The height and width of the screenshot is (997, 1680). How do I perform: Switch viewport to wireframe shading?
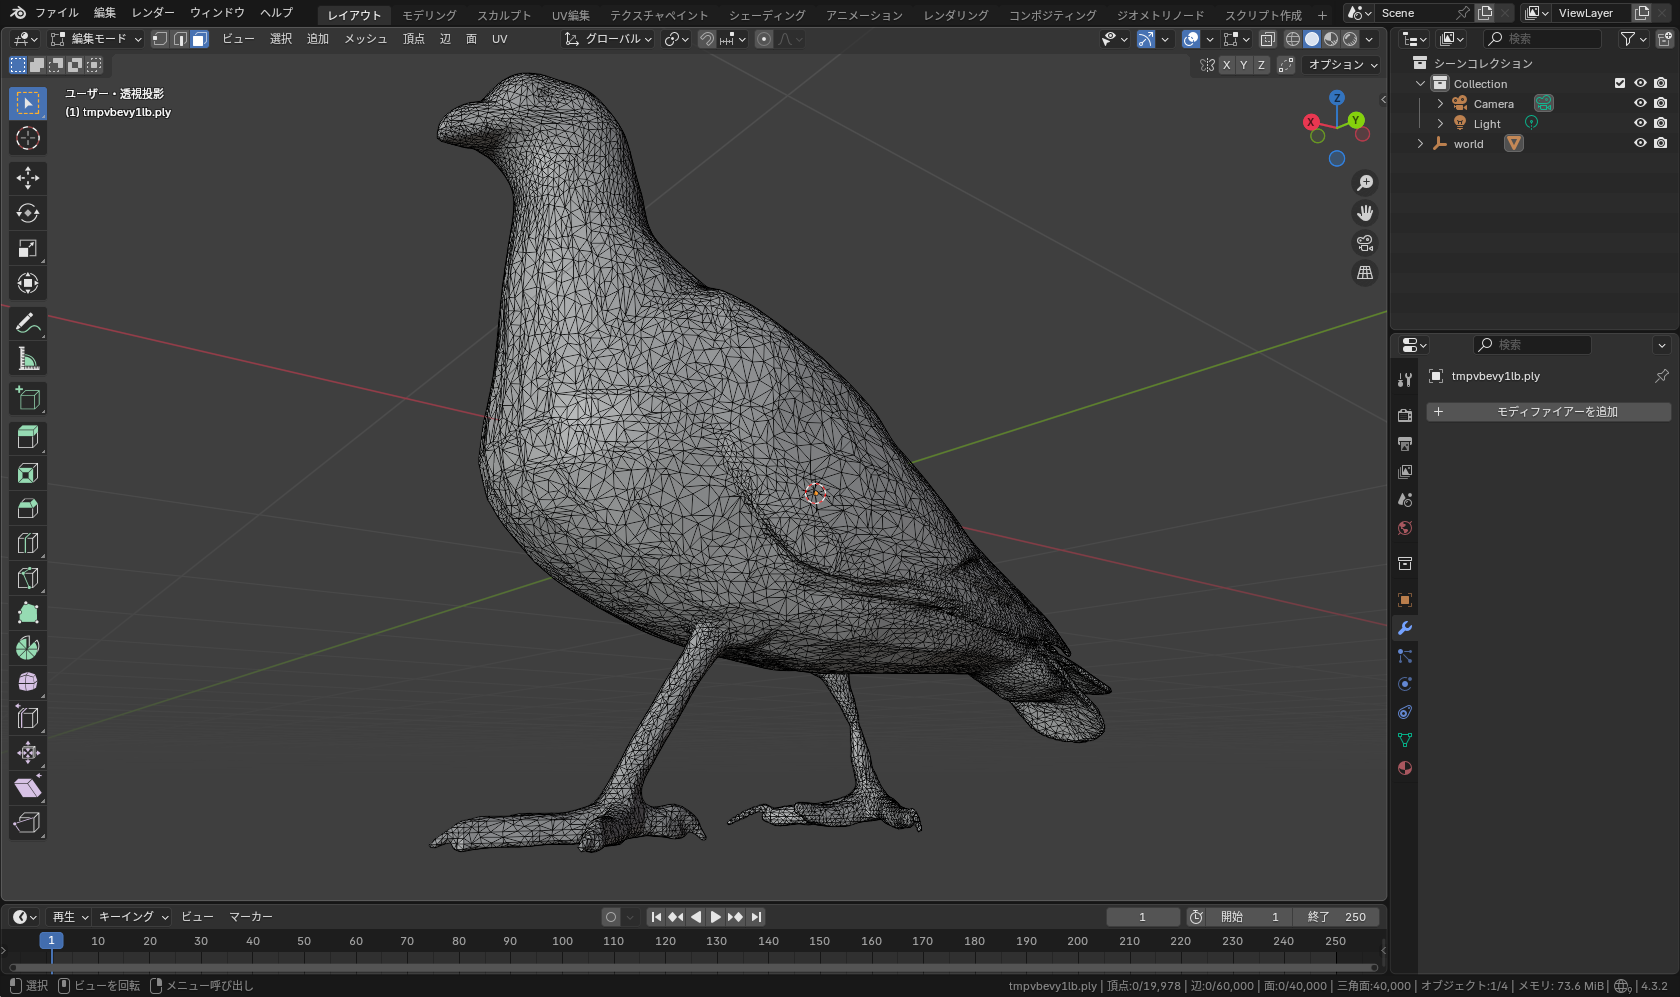click(1293, 39)
